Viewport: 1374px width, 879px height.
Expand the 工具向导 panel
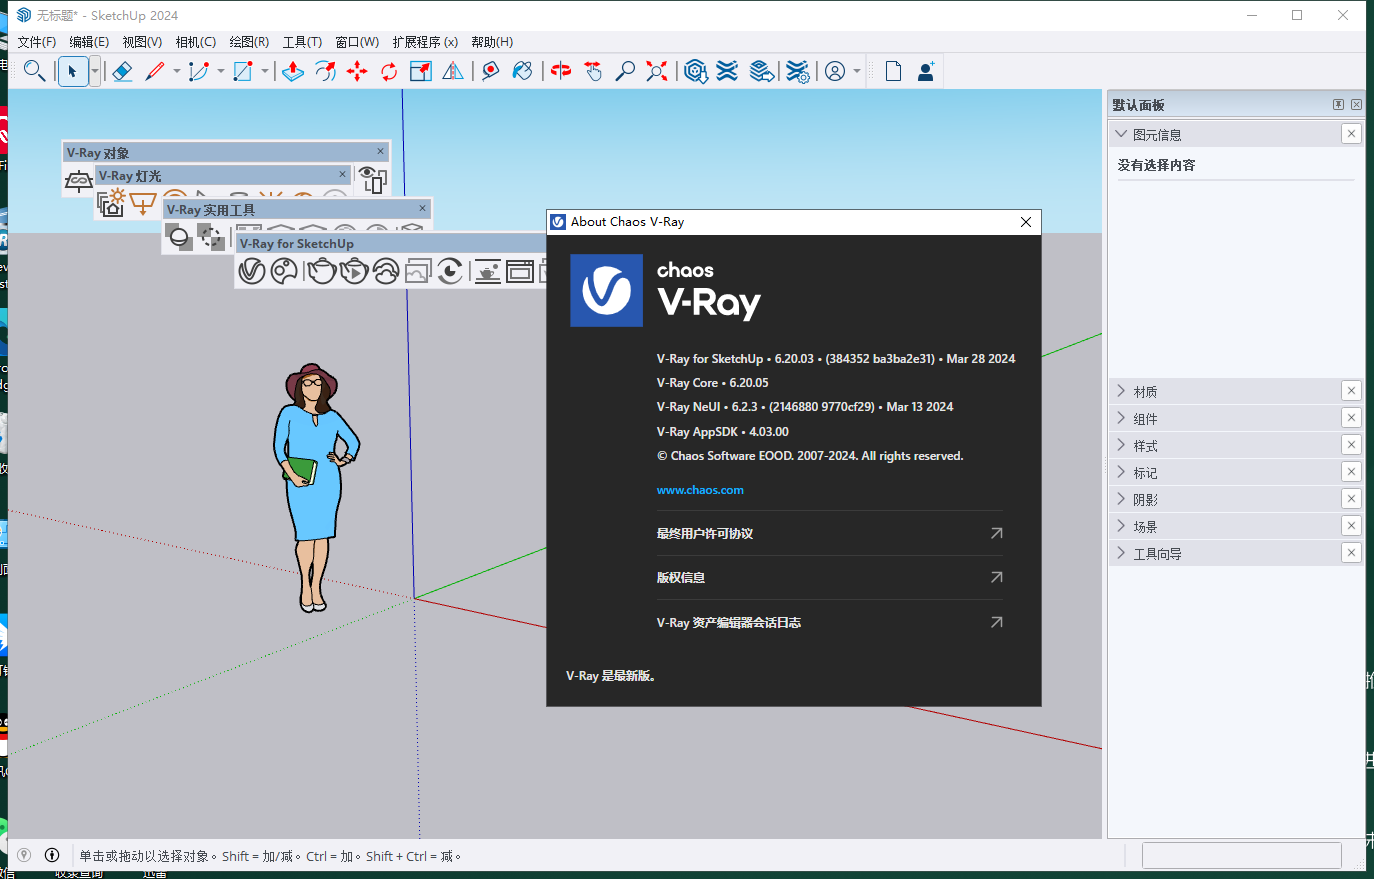click(x=1120, y=553)
